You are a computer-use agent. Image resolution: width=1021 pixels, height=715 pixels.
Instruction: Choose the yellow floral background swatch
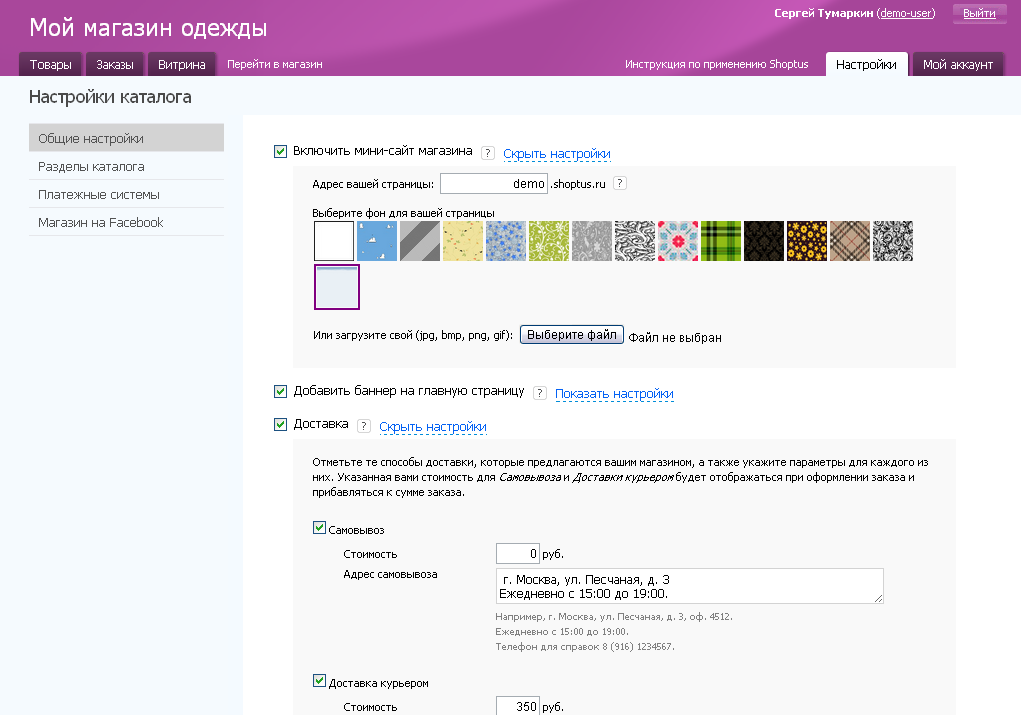(x=463, y=241)
